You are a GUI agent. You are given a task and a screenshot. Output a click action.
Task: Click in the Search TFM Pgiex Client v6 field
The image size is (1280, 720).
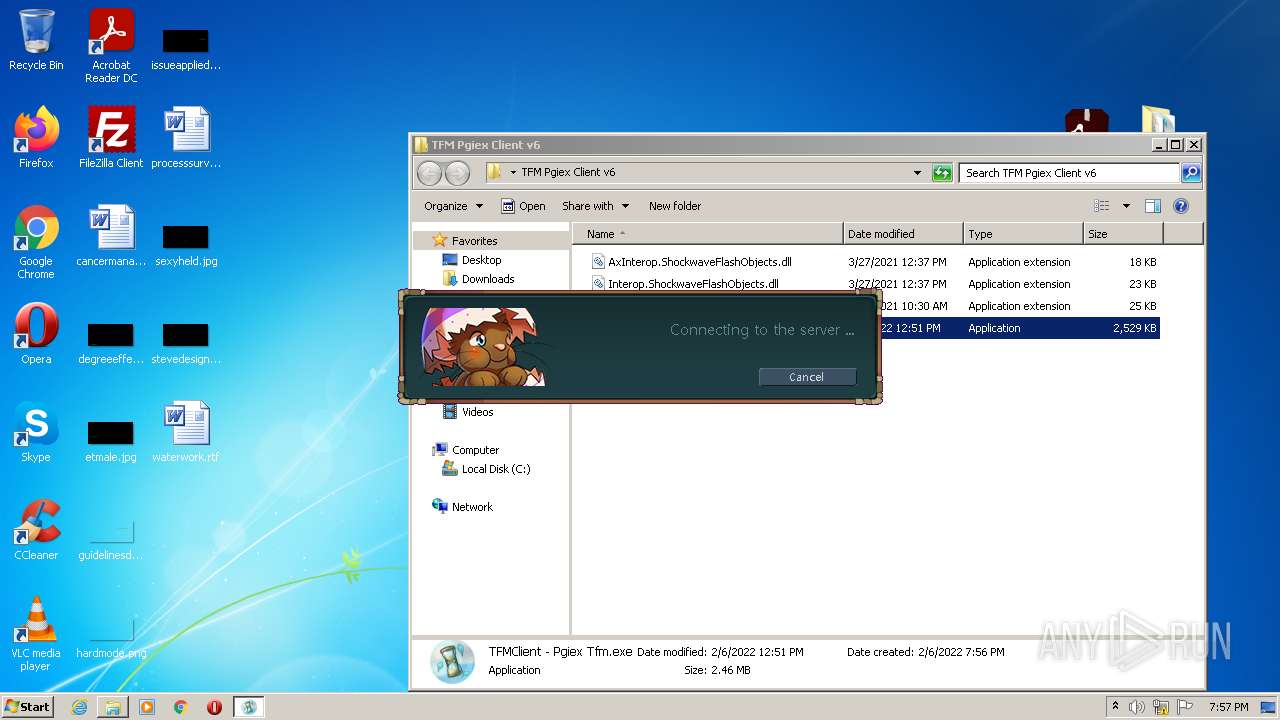click(1068, 173)
